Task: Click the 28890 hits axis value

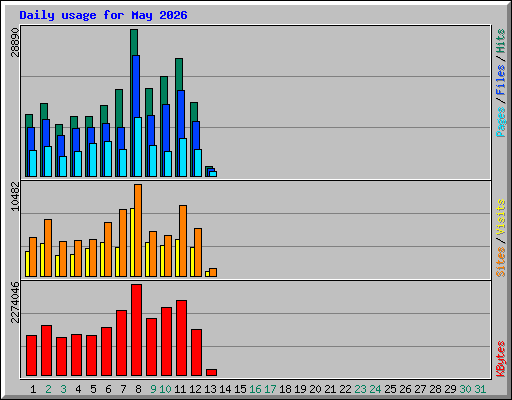Action: [15, 42]
